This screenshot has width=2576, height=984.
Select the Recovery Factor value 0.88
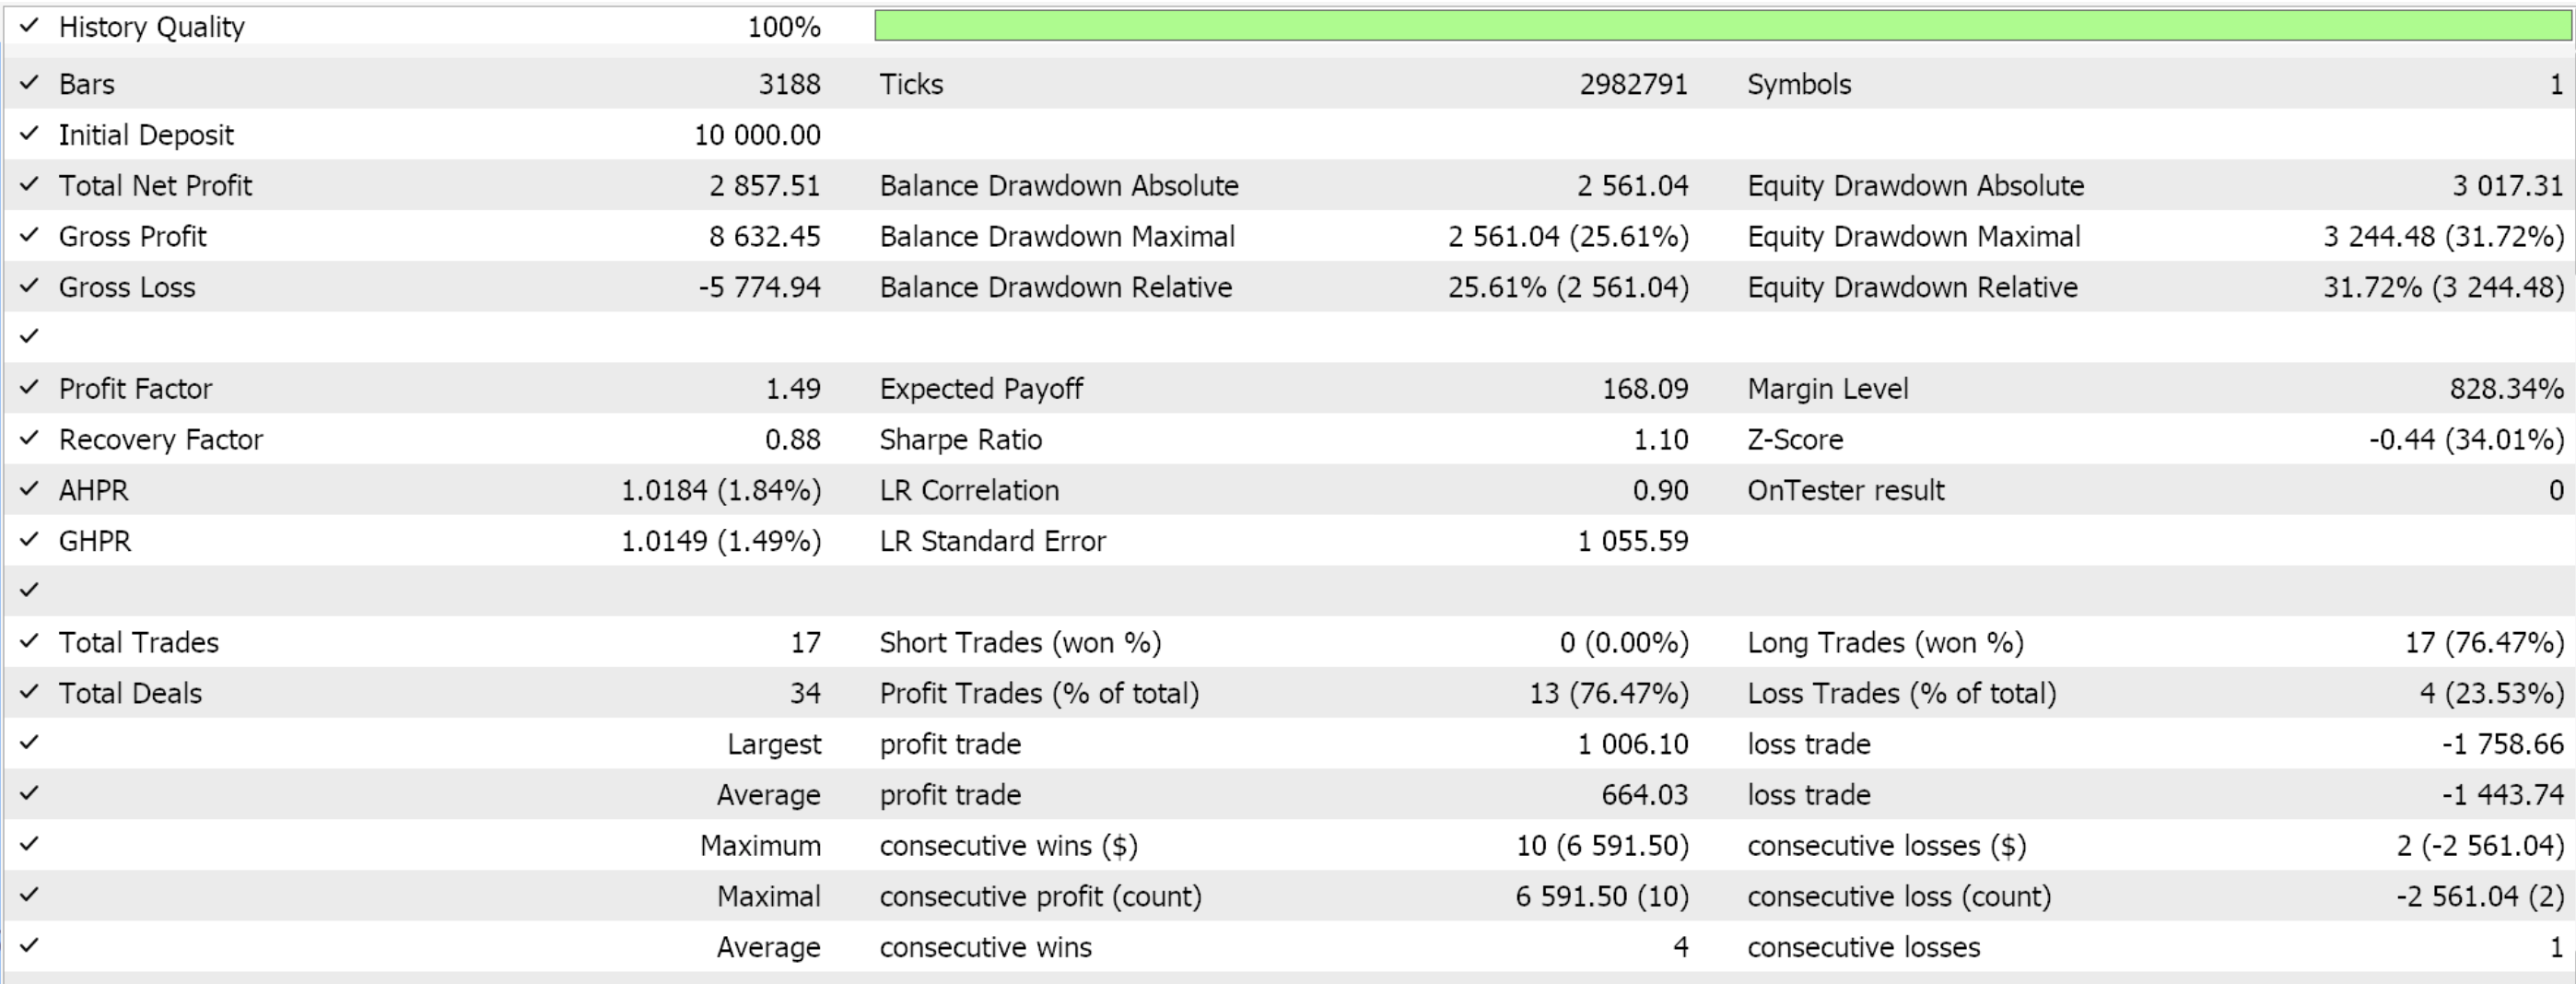[793, 440]
